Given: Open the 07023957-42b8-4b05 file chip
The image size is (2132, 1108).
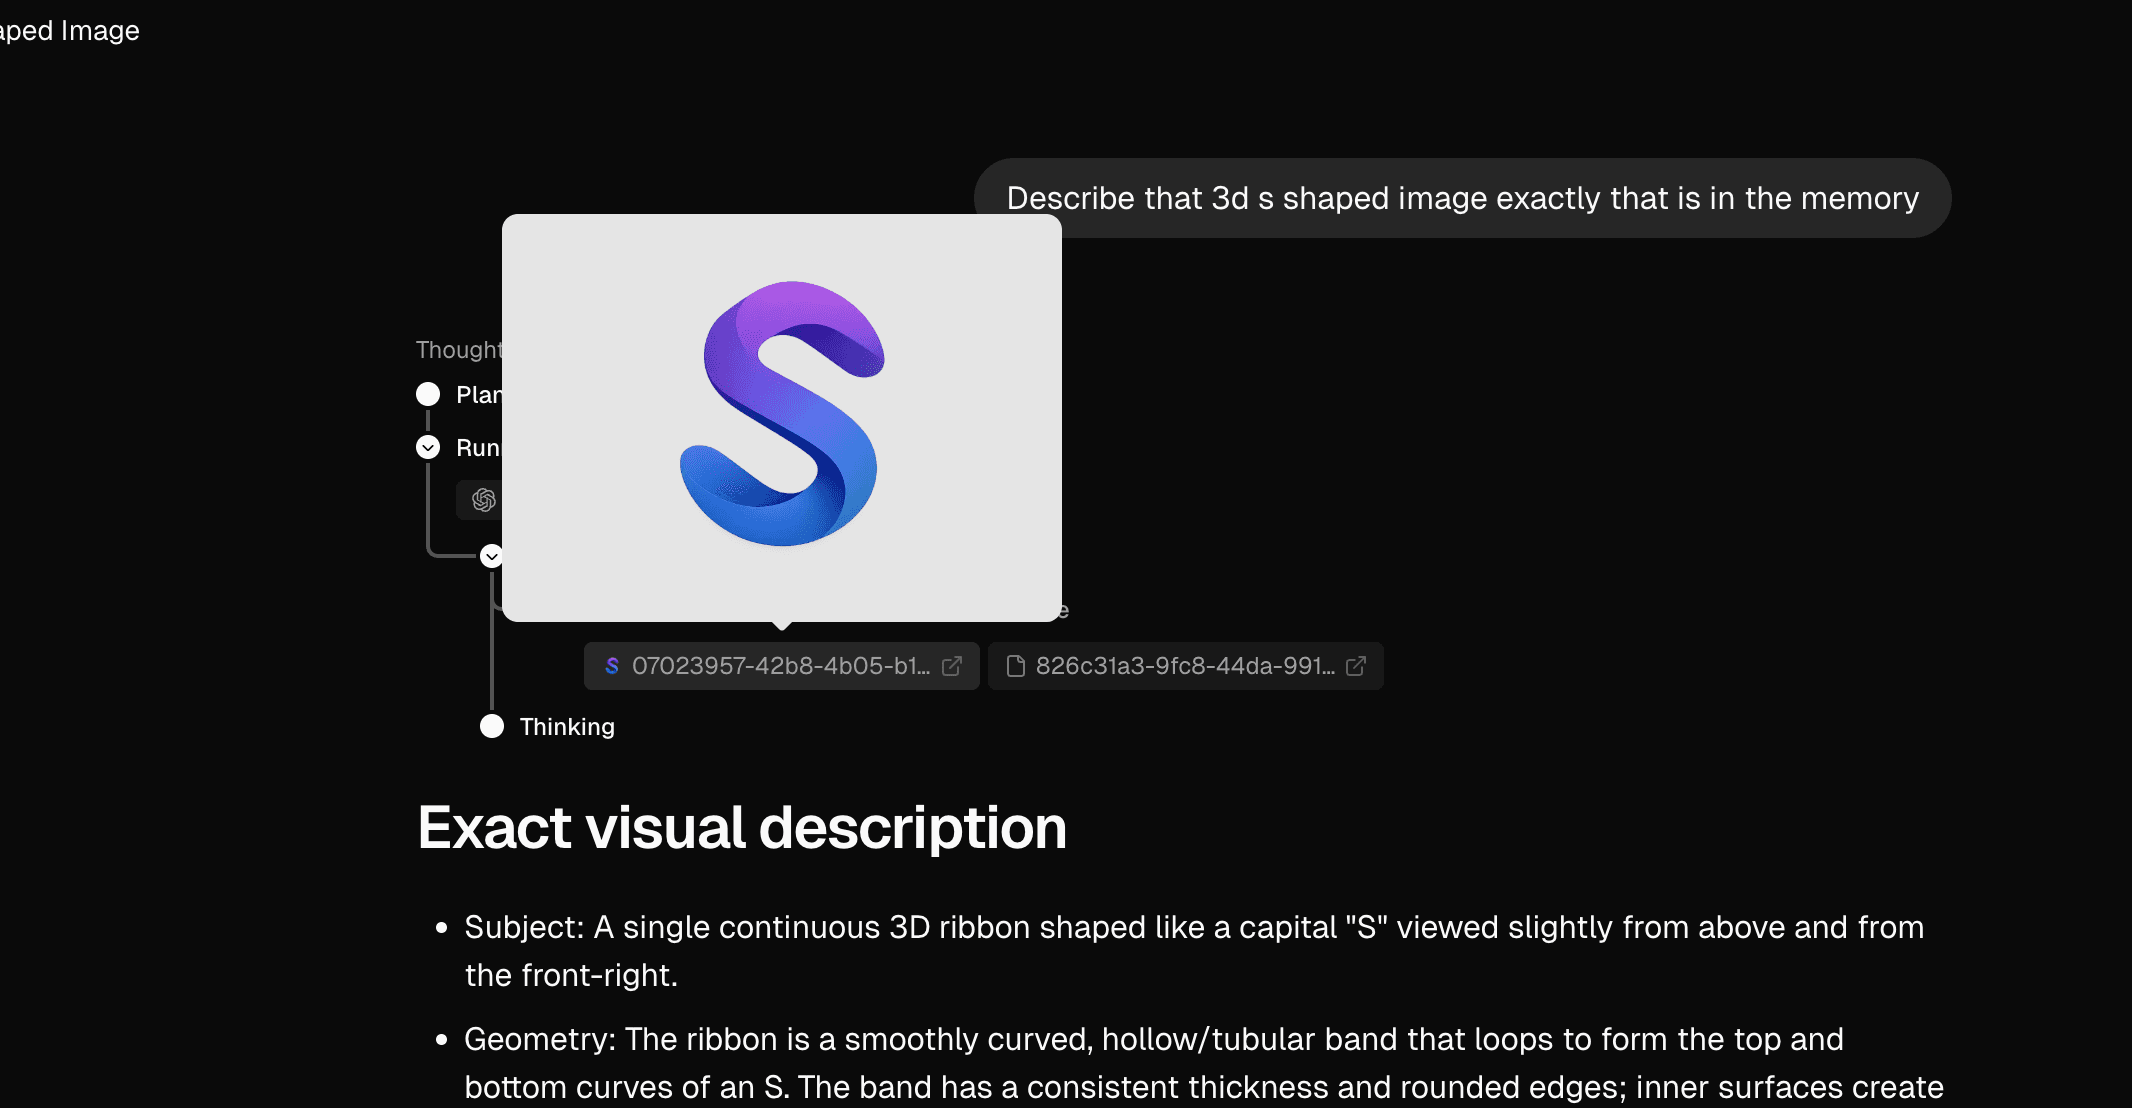Looking at the screenshot, I should coord(780,666).
